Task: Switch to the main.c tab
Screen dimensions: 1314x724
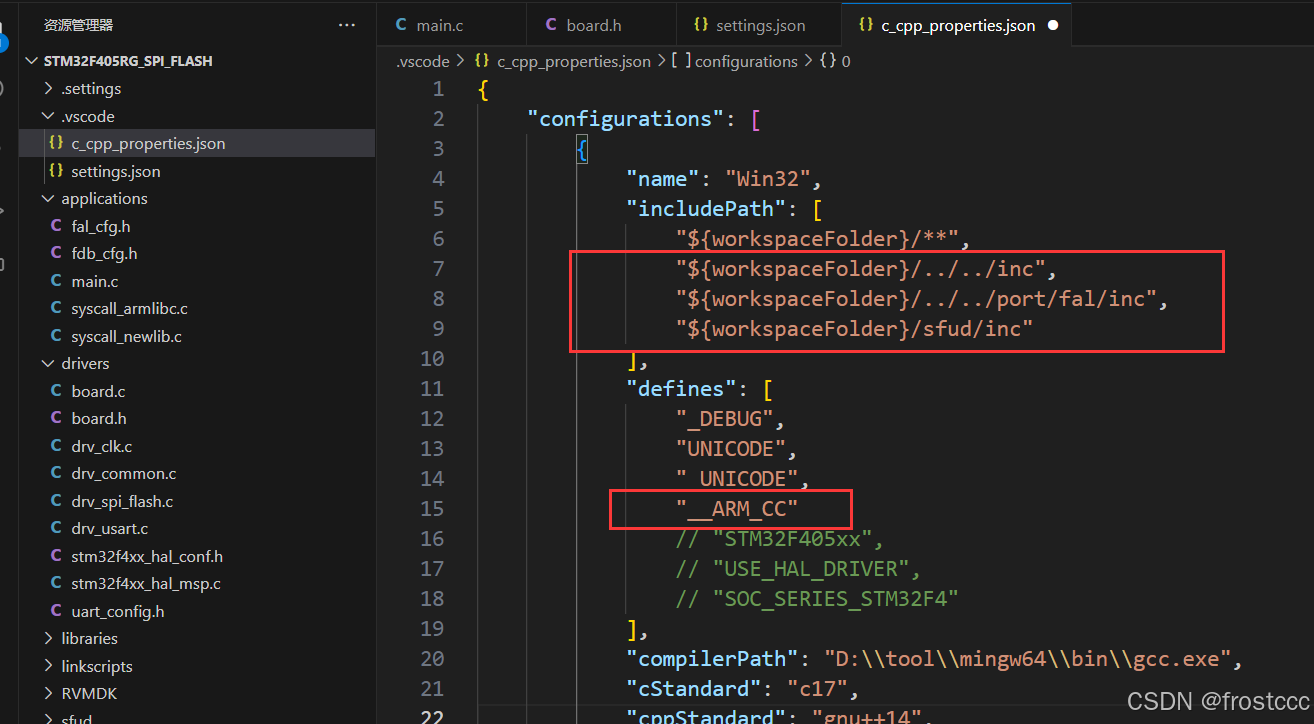Action: click(440, 24)
